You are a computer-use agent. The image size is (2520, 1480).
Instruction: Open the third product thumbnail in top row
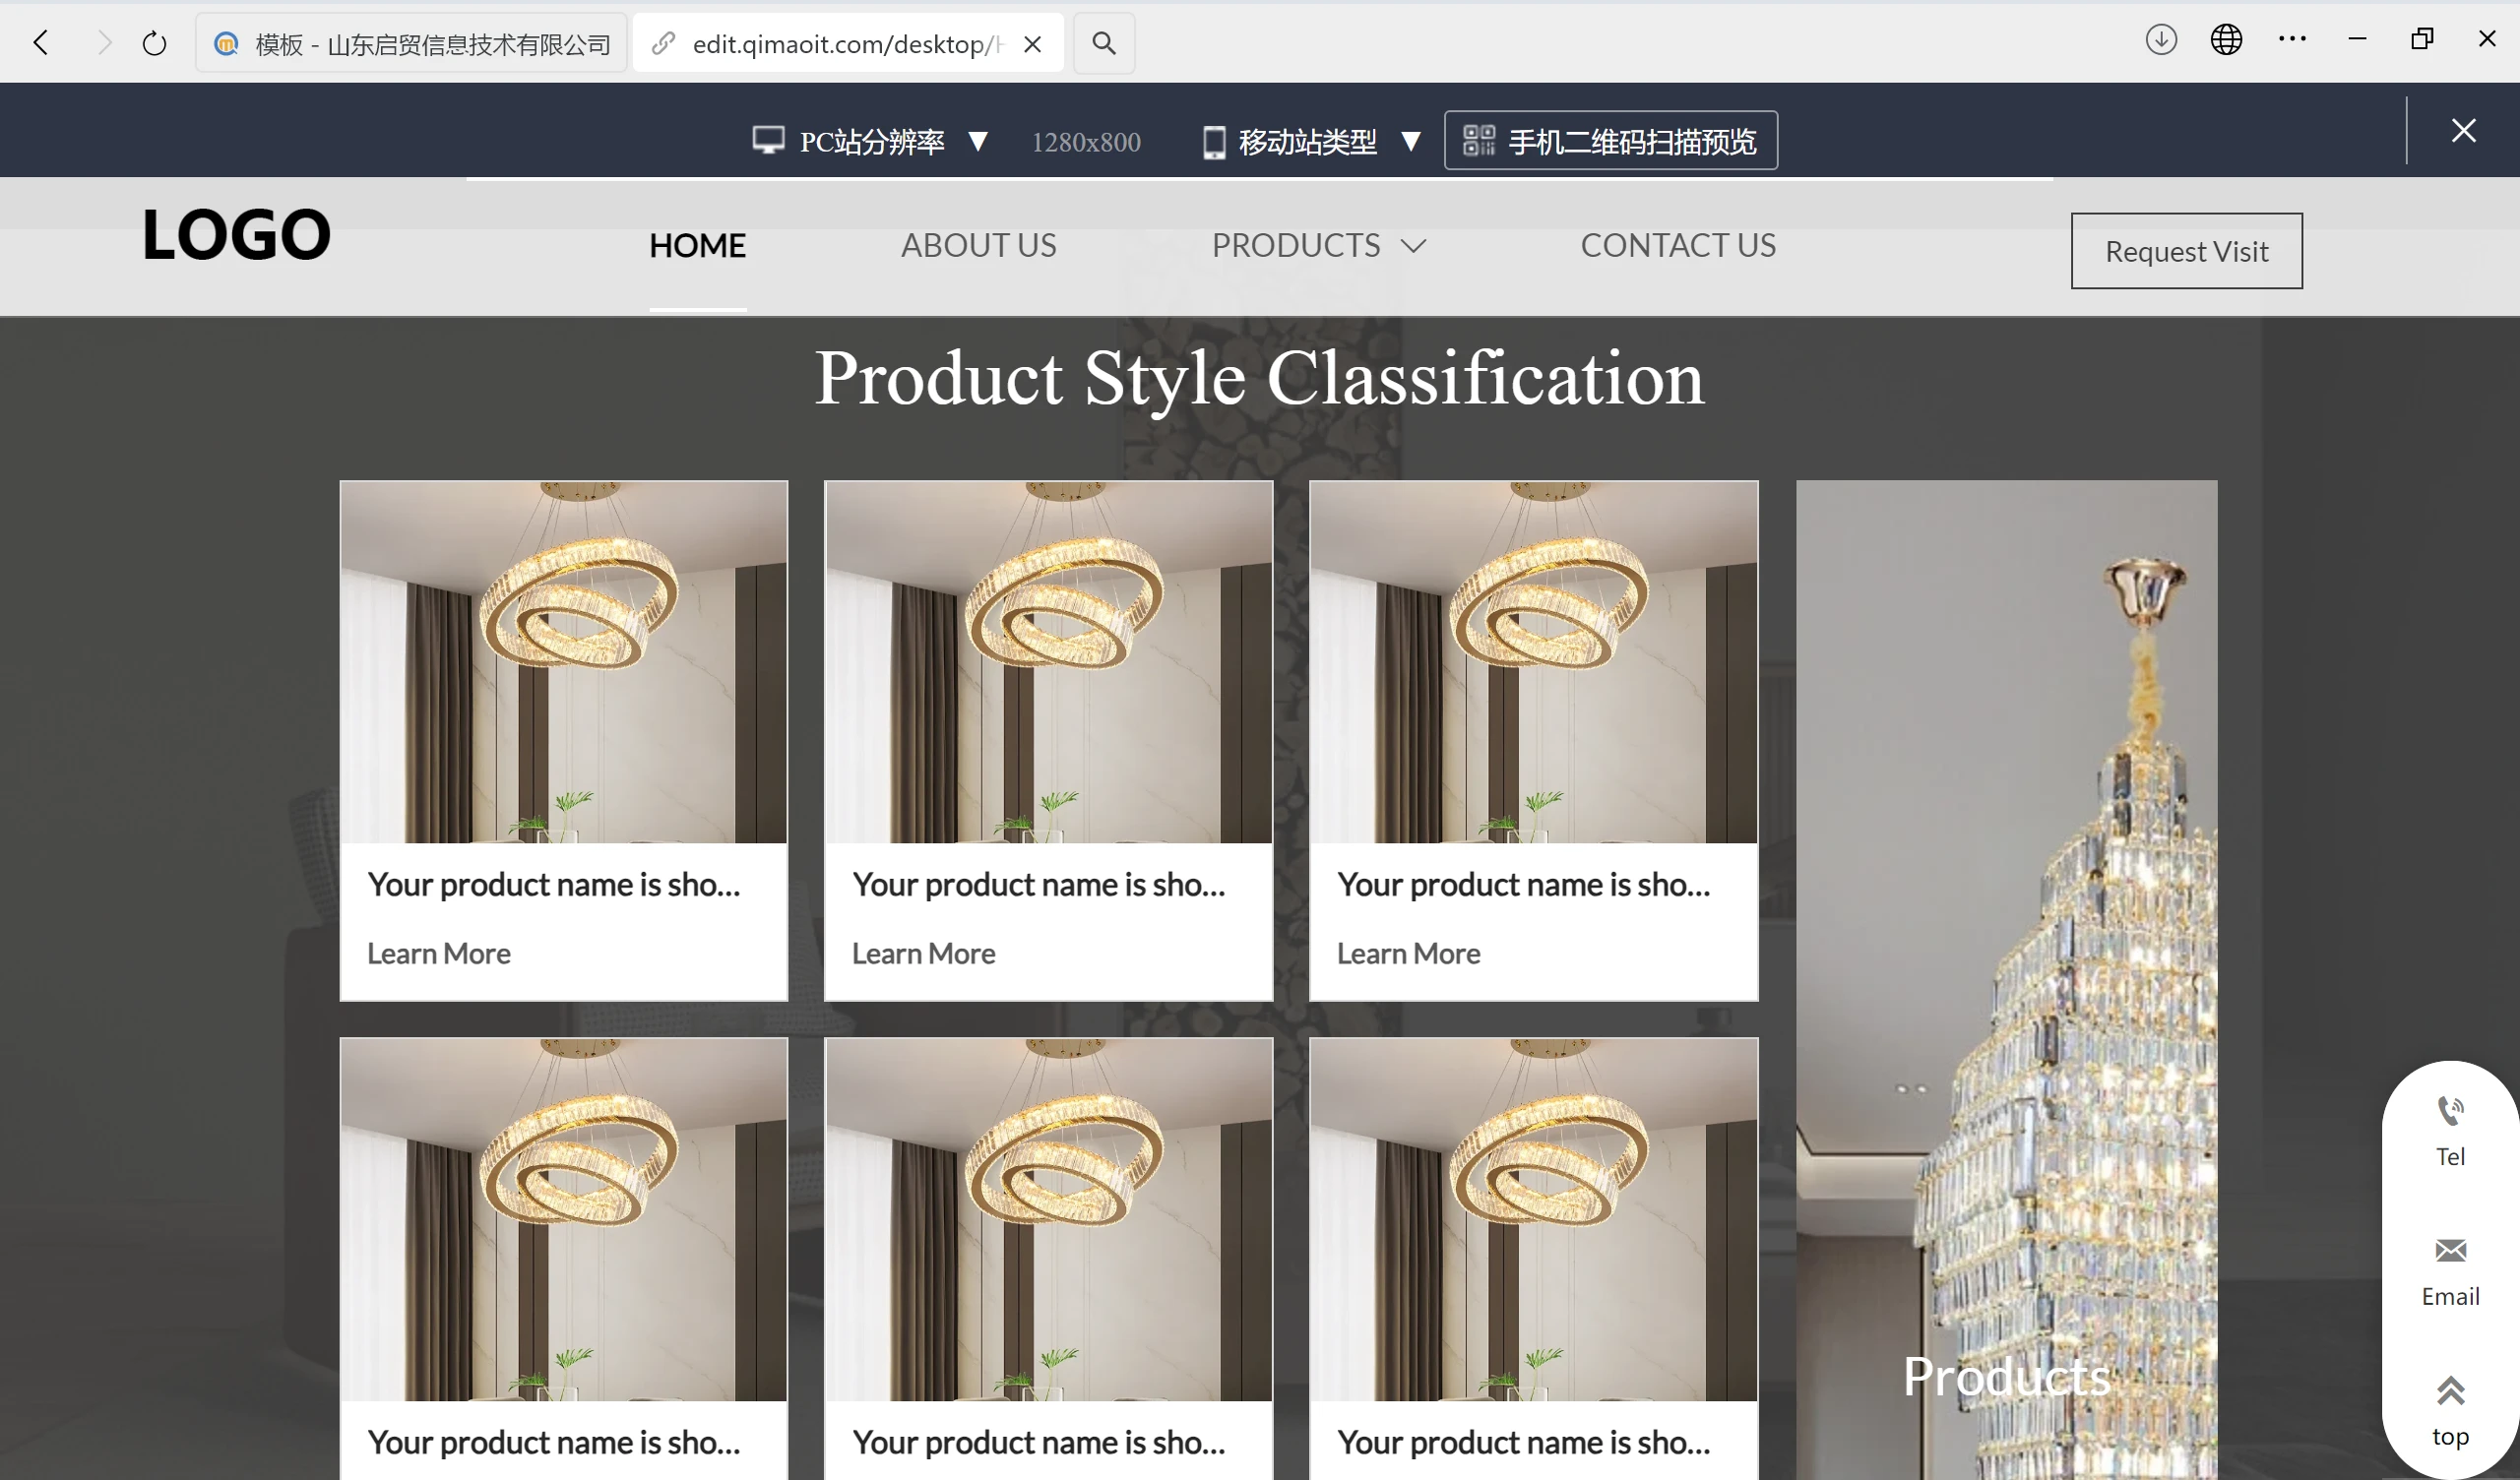tap(1534, 662)
